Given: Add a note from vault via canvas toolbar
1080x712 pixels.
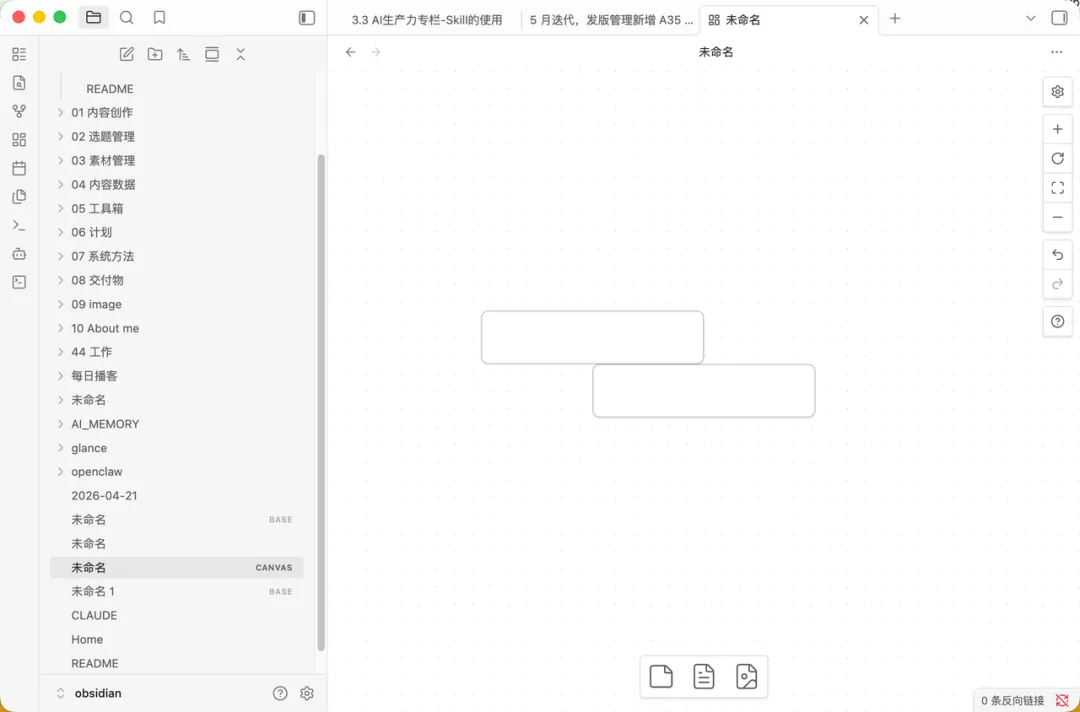Looking at the screenshot, I should click(x=703, y=676).
